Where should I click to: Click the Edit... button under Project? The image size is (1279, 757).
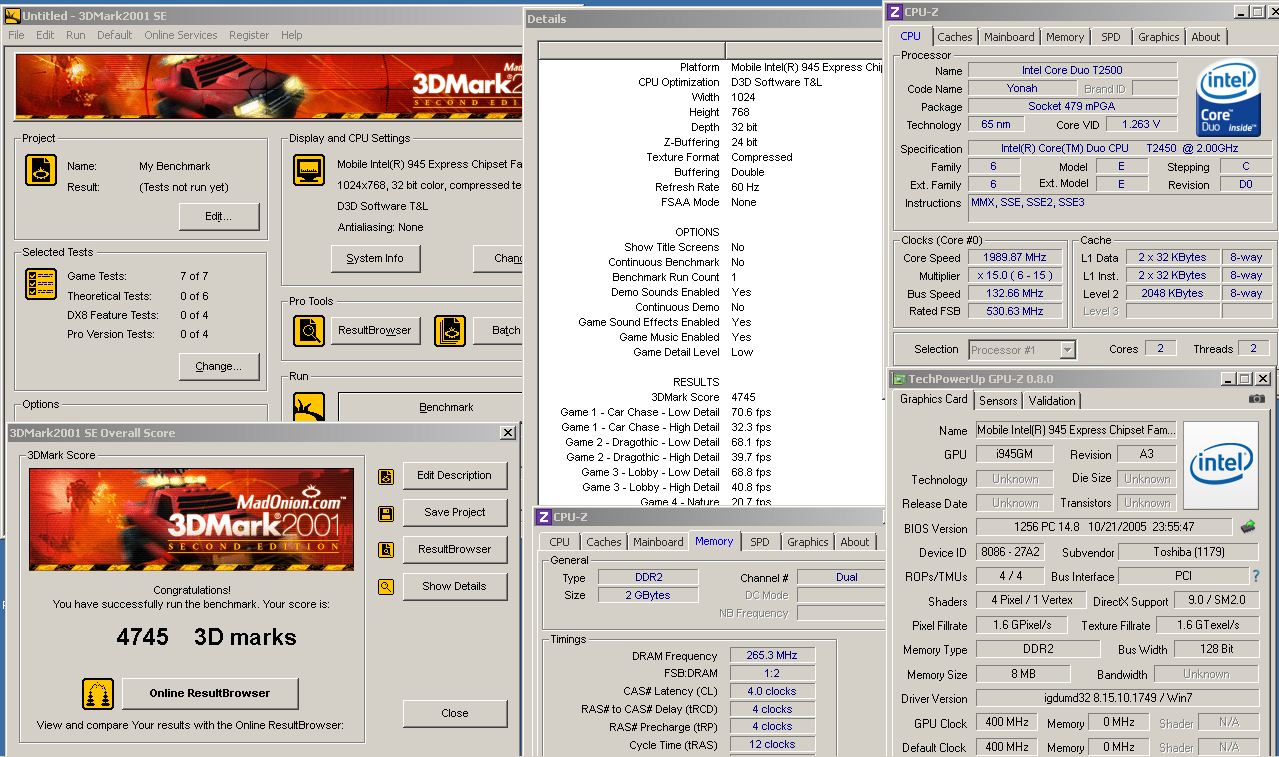(x=219, y=217)
